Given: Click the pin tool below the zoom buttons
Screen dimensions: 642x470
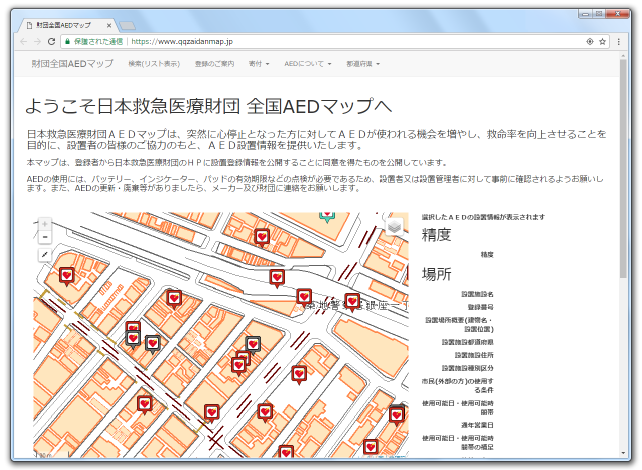Looking at the screenshot, I should point(44,255).
